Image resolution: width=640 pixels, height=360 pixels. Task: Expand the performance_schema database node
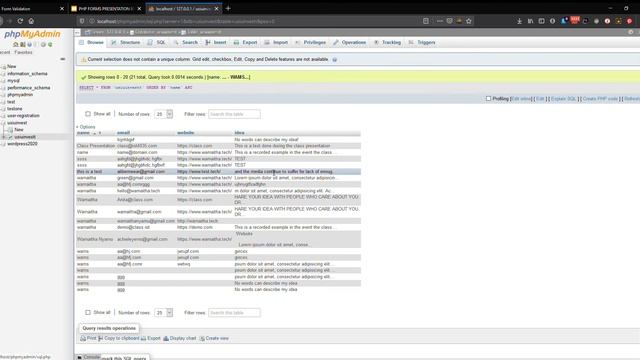click(3, 88)
